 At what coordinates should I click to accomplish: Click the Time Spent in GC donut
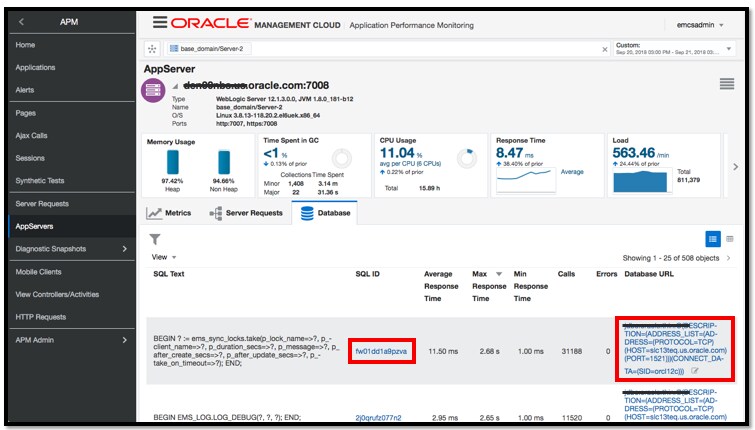click(x=342, y=158)
